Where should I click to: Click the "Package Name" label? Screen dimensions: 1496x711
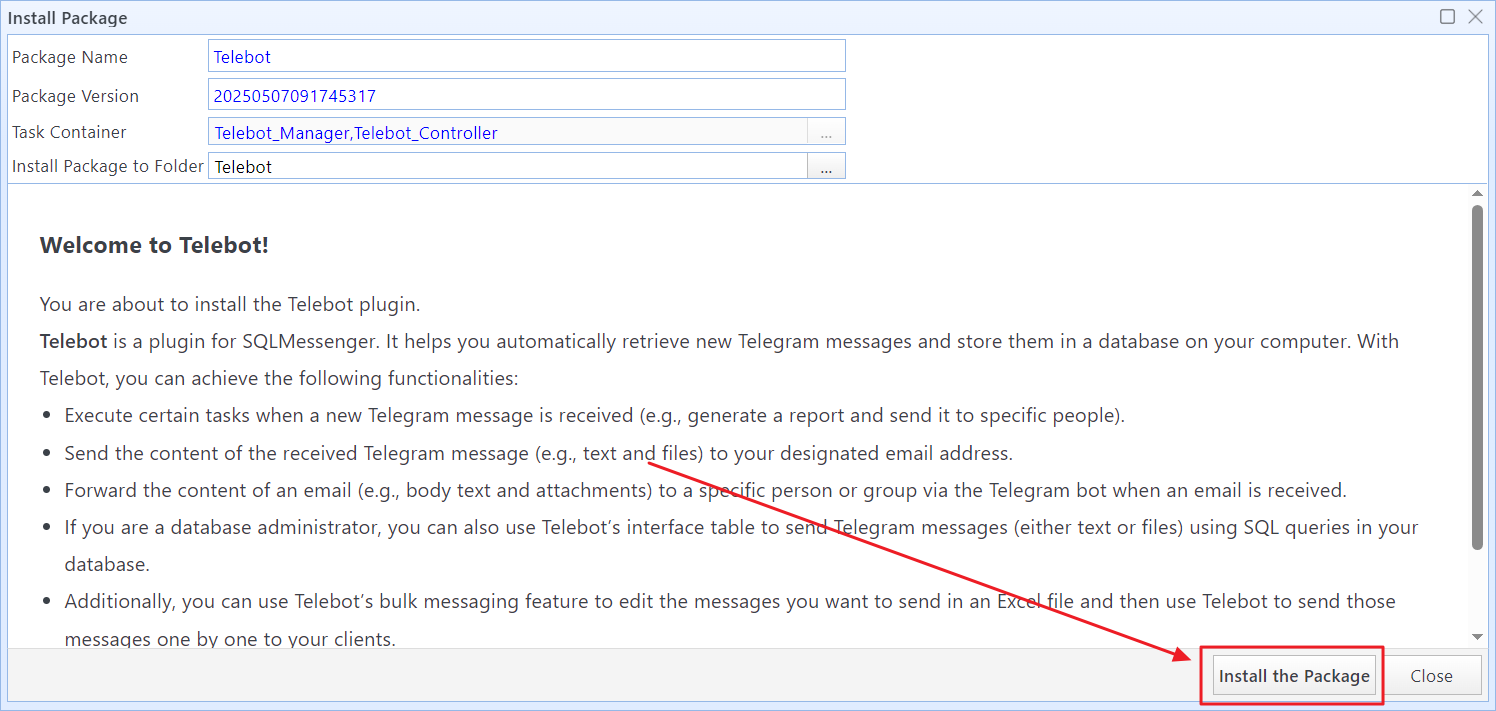(70, 57)
